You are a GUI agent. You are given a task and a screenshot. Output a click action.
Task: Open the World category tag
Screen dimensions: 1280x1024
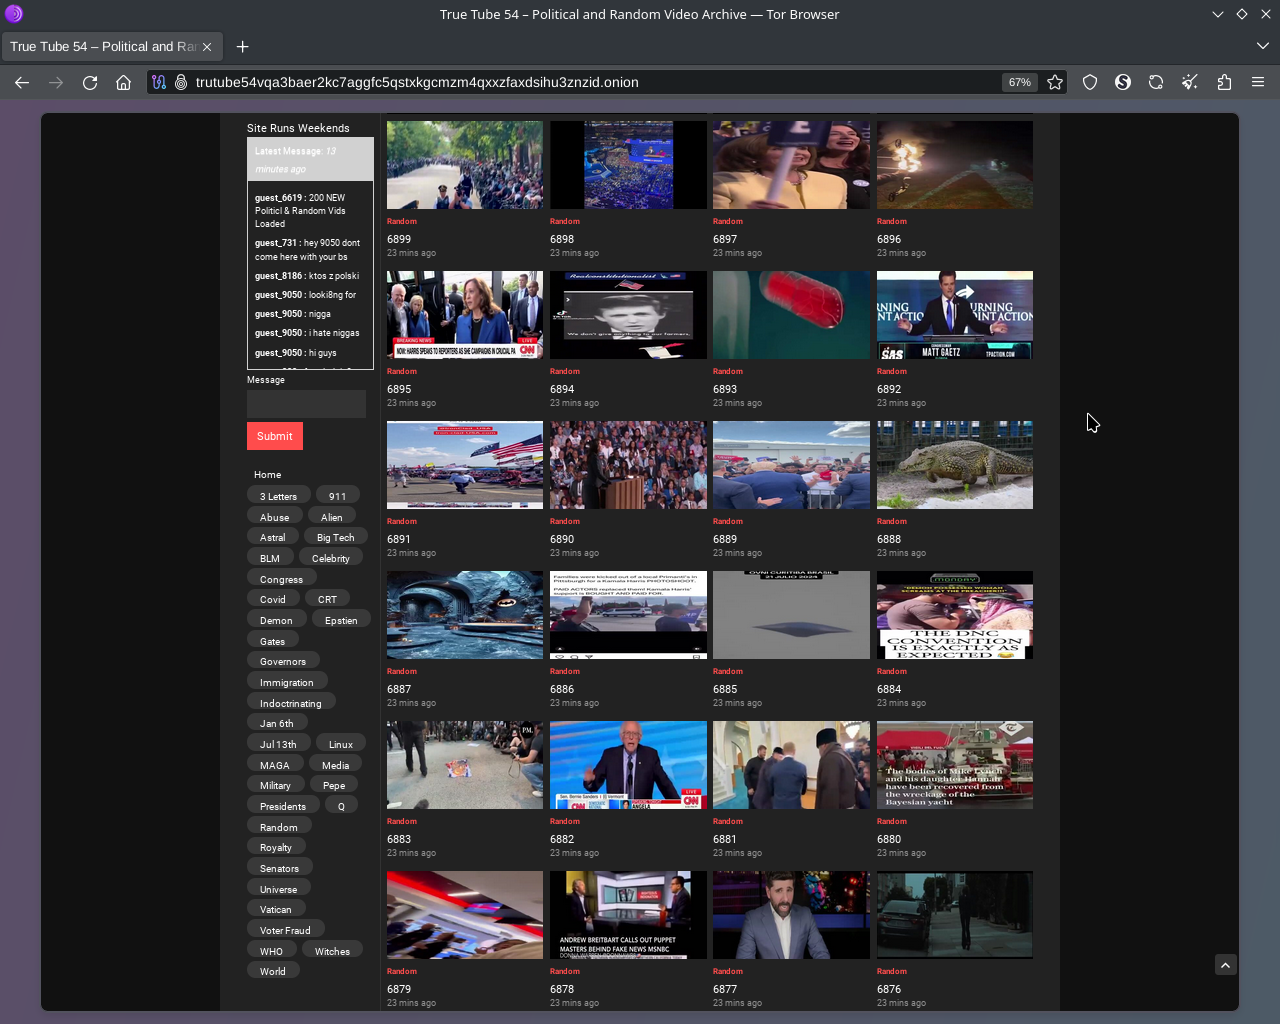[273, 971]
